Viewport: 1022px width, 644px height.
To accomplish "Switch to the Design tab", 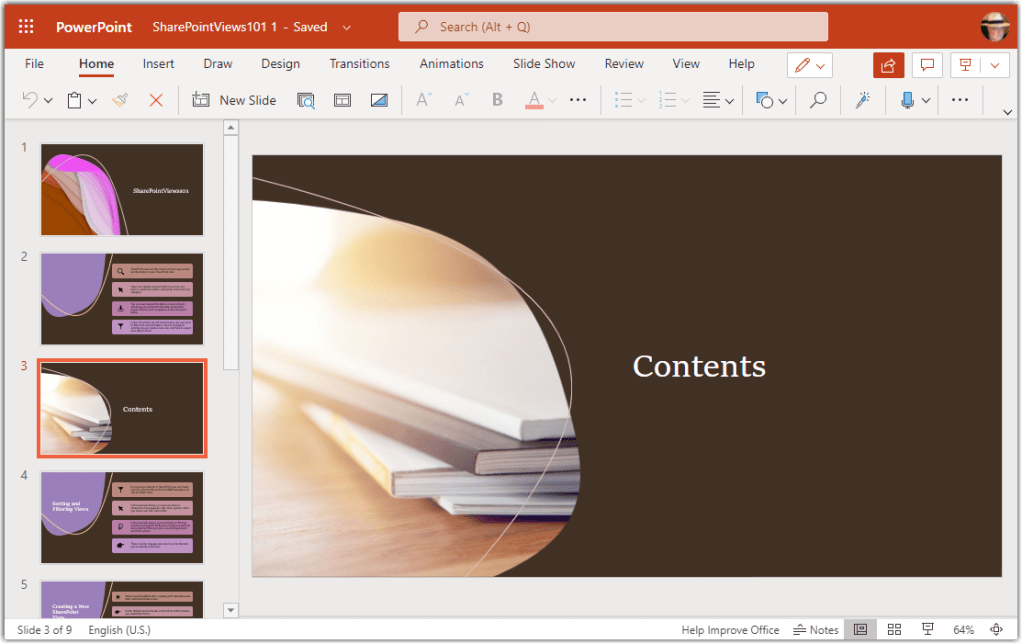I will 280,64.
